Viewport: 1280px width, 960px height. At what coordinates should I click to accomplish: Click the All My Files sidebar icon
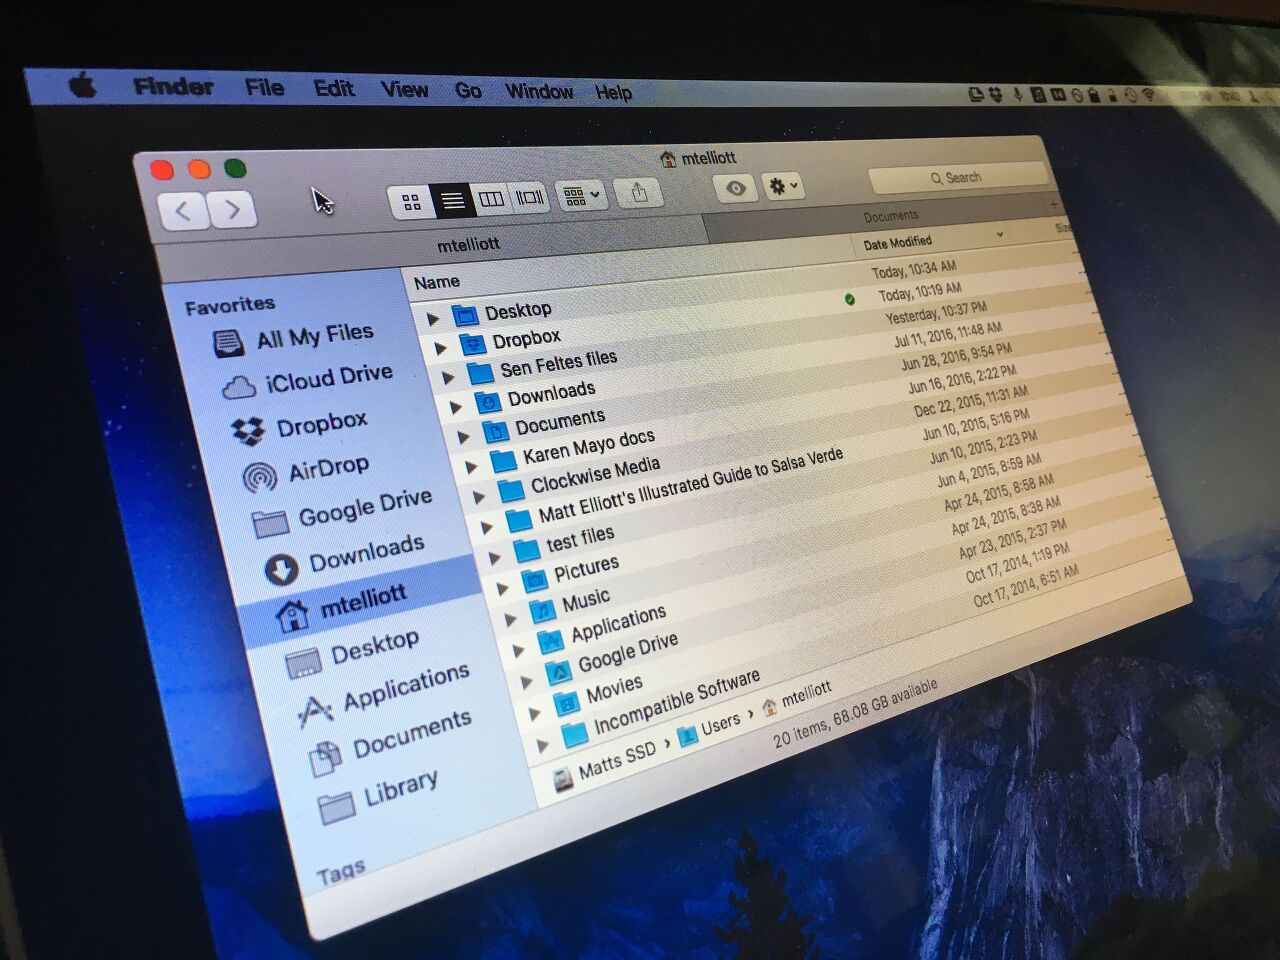coord(228,344)
